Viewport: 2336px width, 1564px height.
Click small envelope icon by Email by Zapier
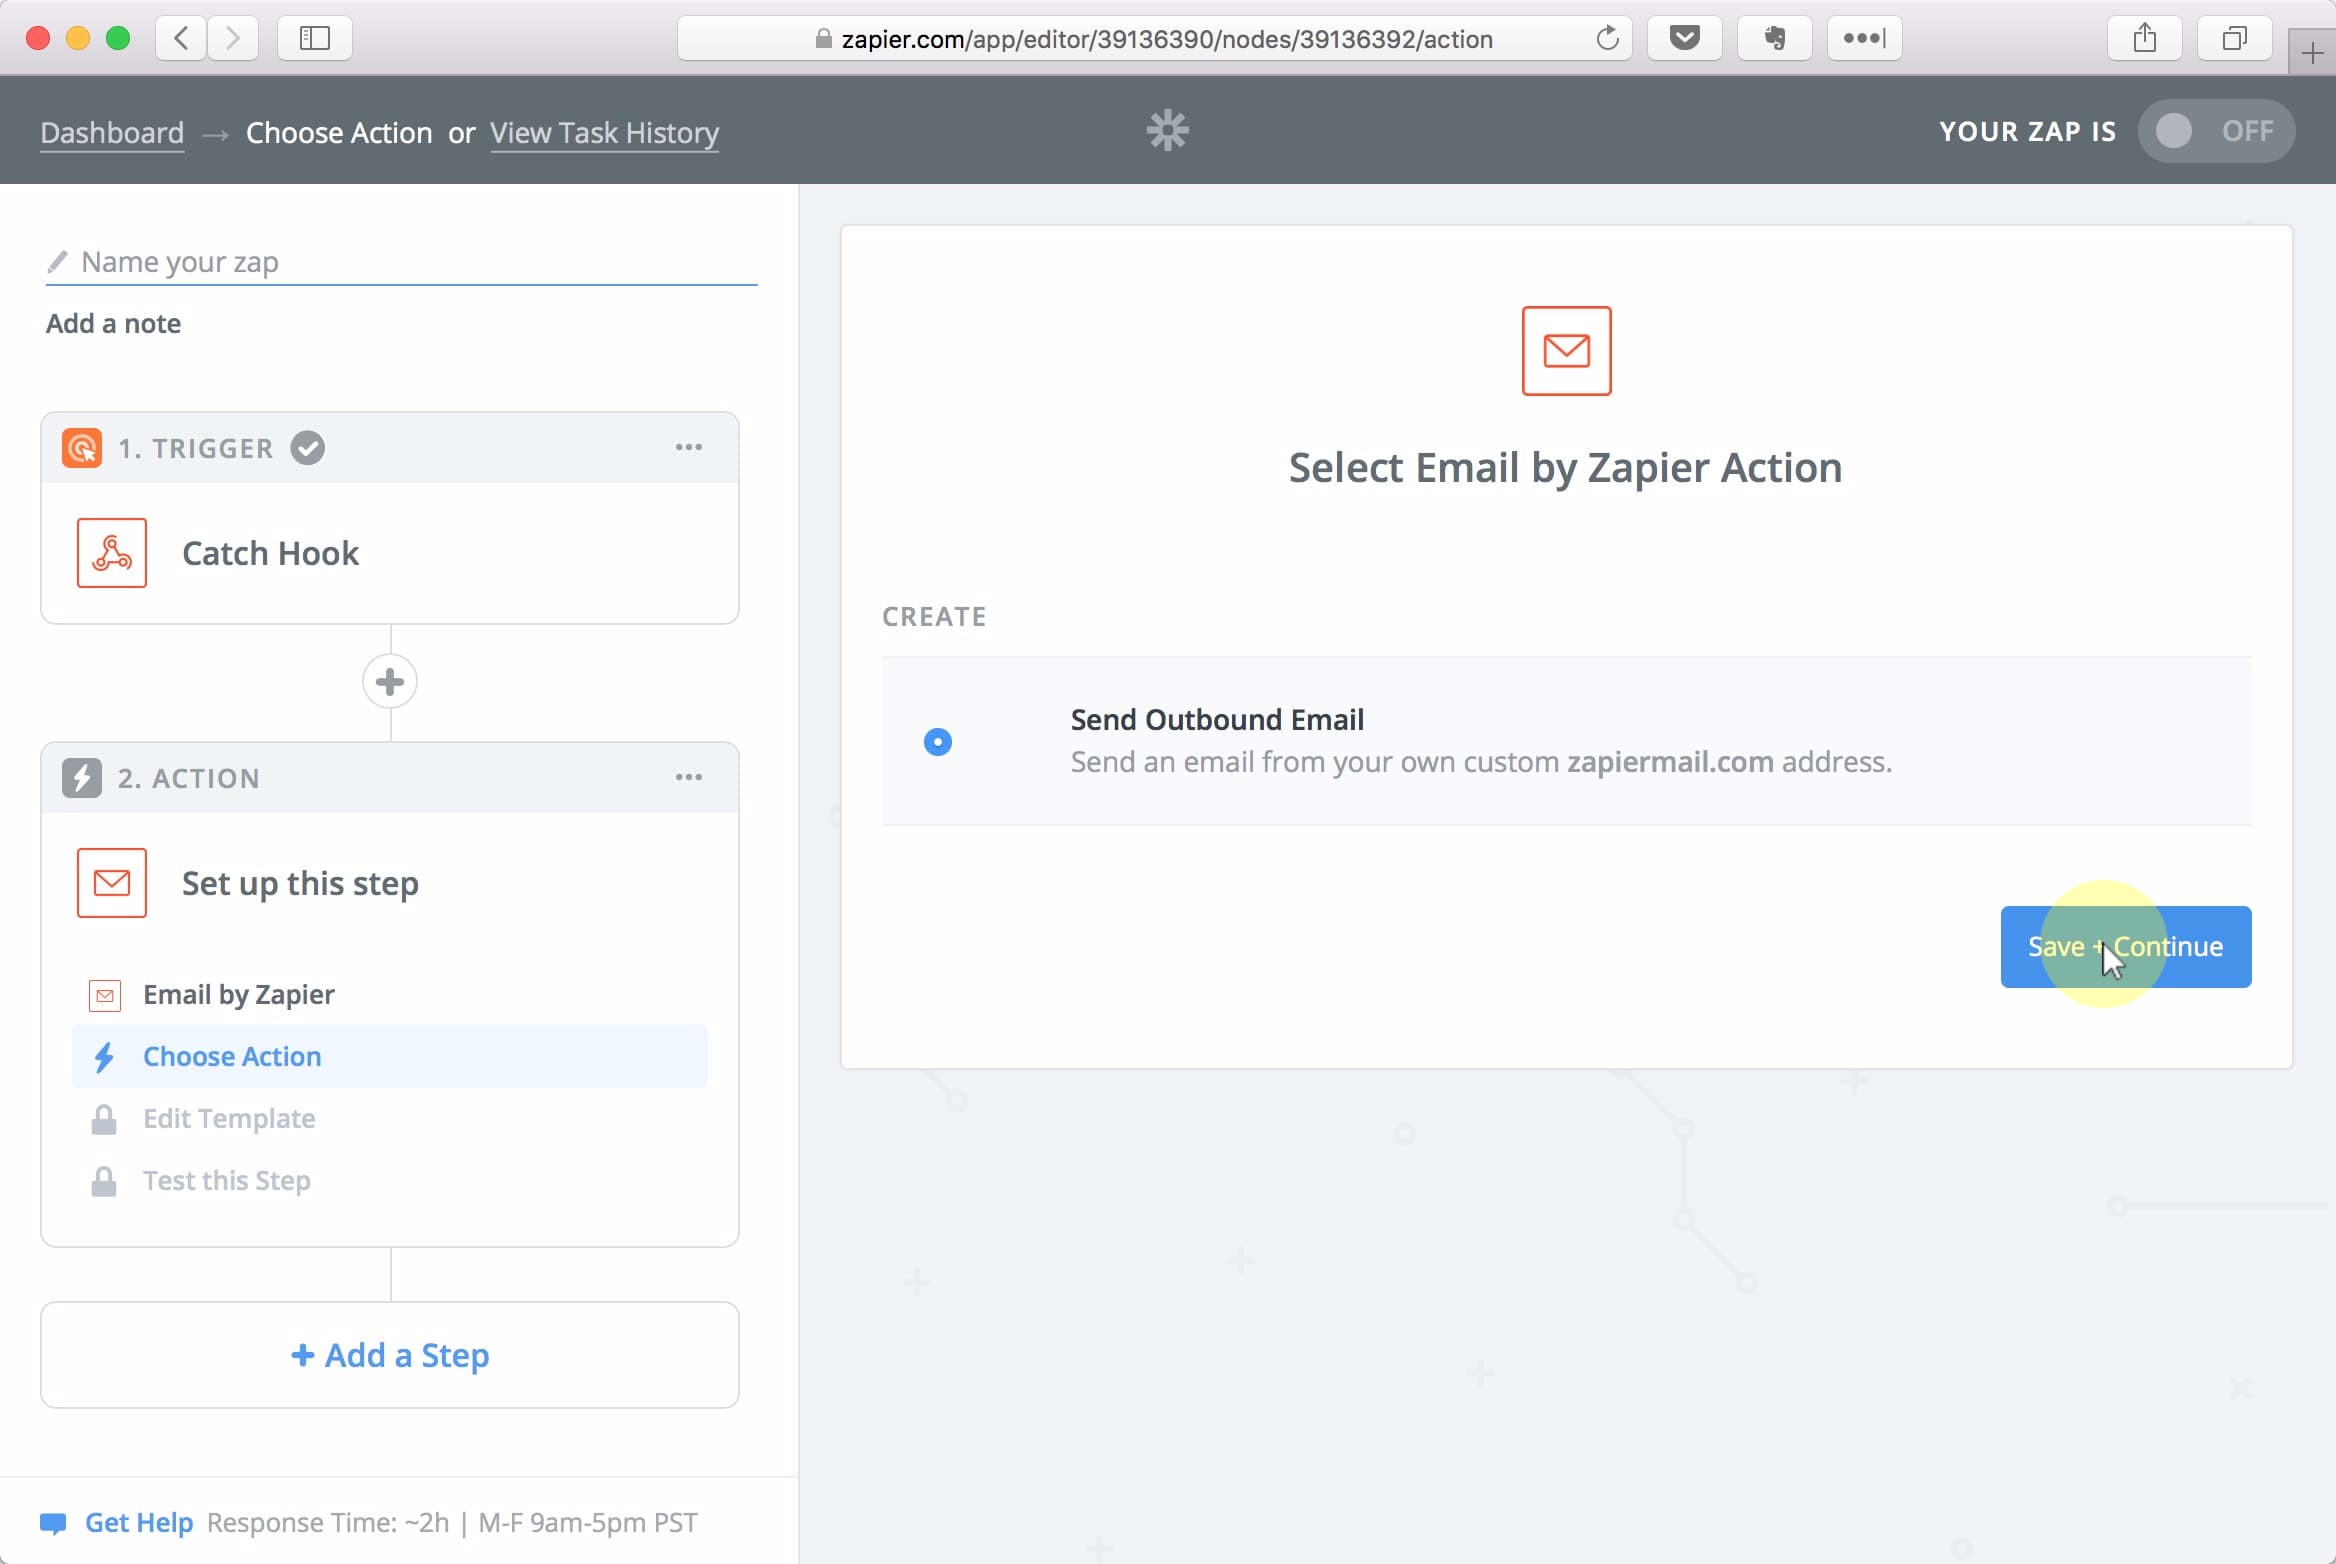(105, 995)
